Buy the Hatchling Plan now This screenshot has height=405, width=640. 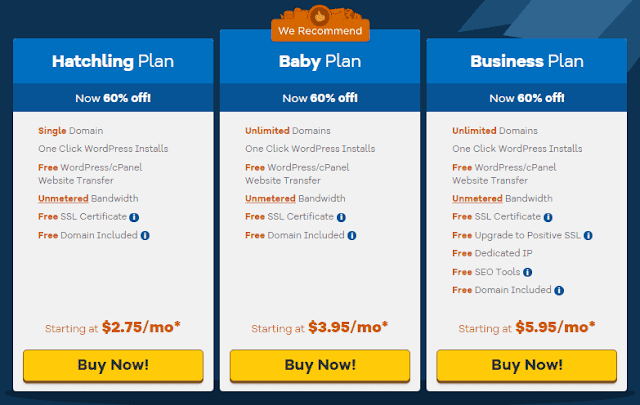click(113, 365)
